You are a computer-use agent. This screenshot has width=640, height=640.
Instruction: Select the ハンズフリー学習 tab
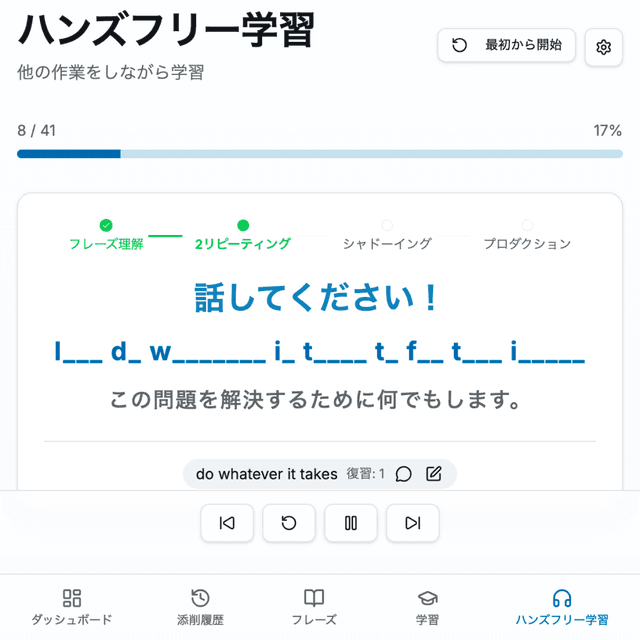pos(562,607)
